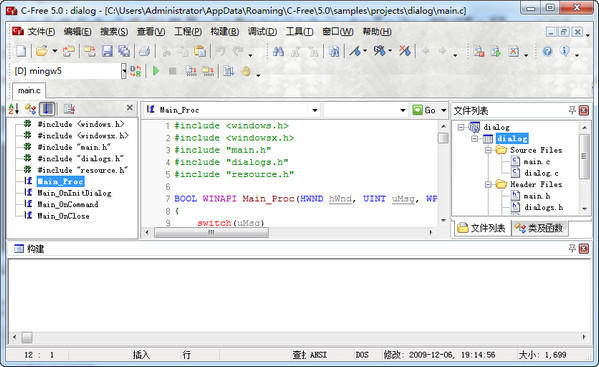
Task: Open the 调试(D) menu
Action: [262, 32]
